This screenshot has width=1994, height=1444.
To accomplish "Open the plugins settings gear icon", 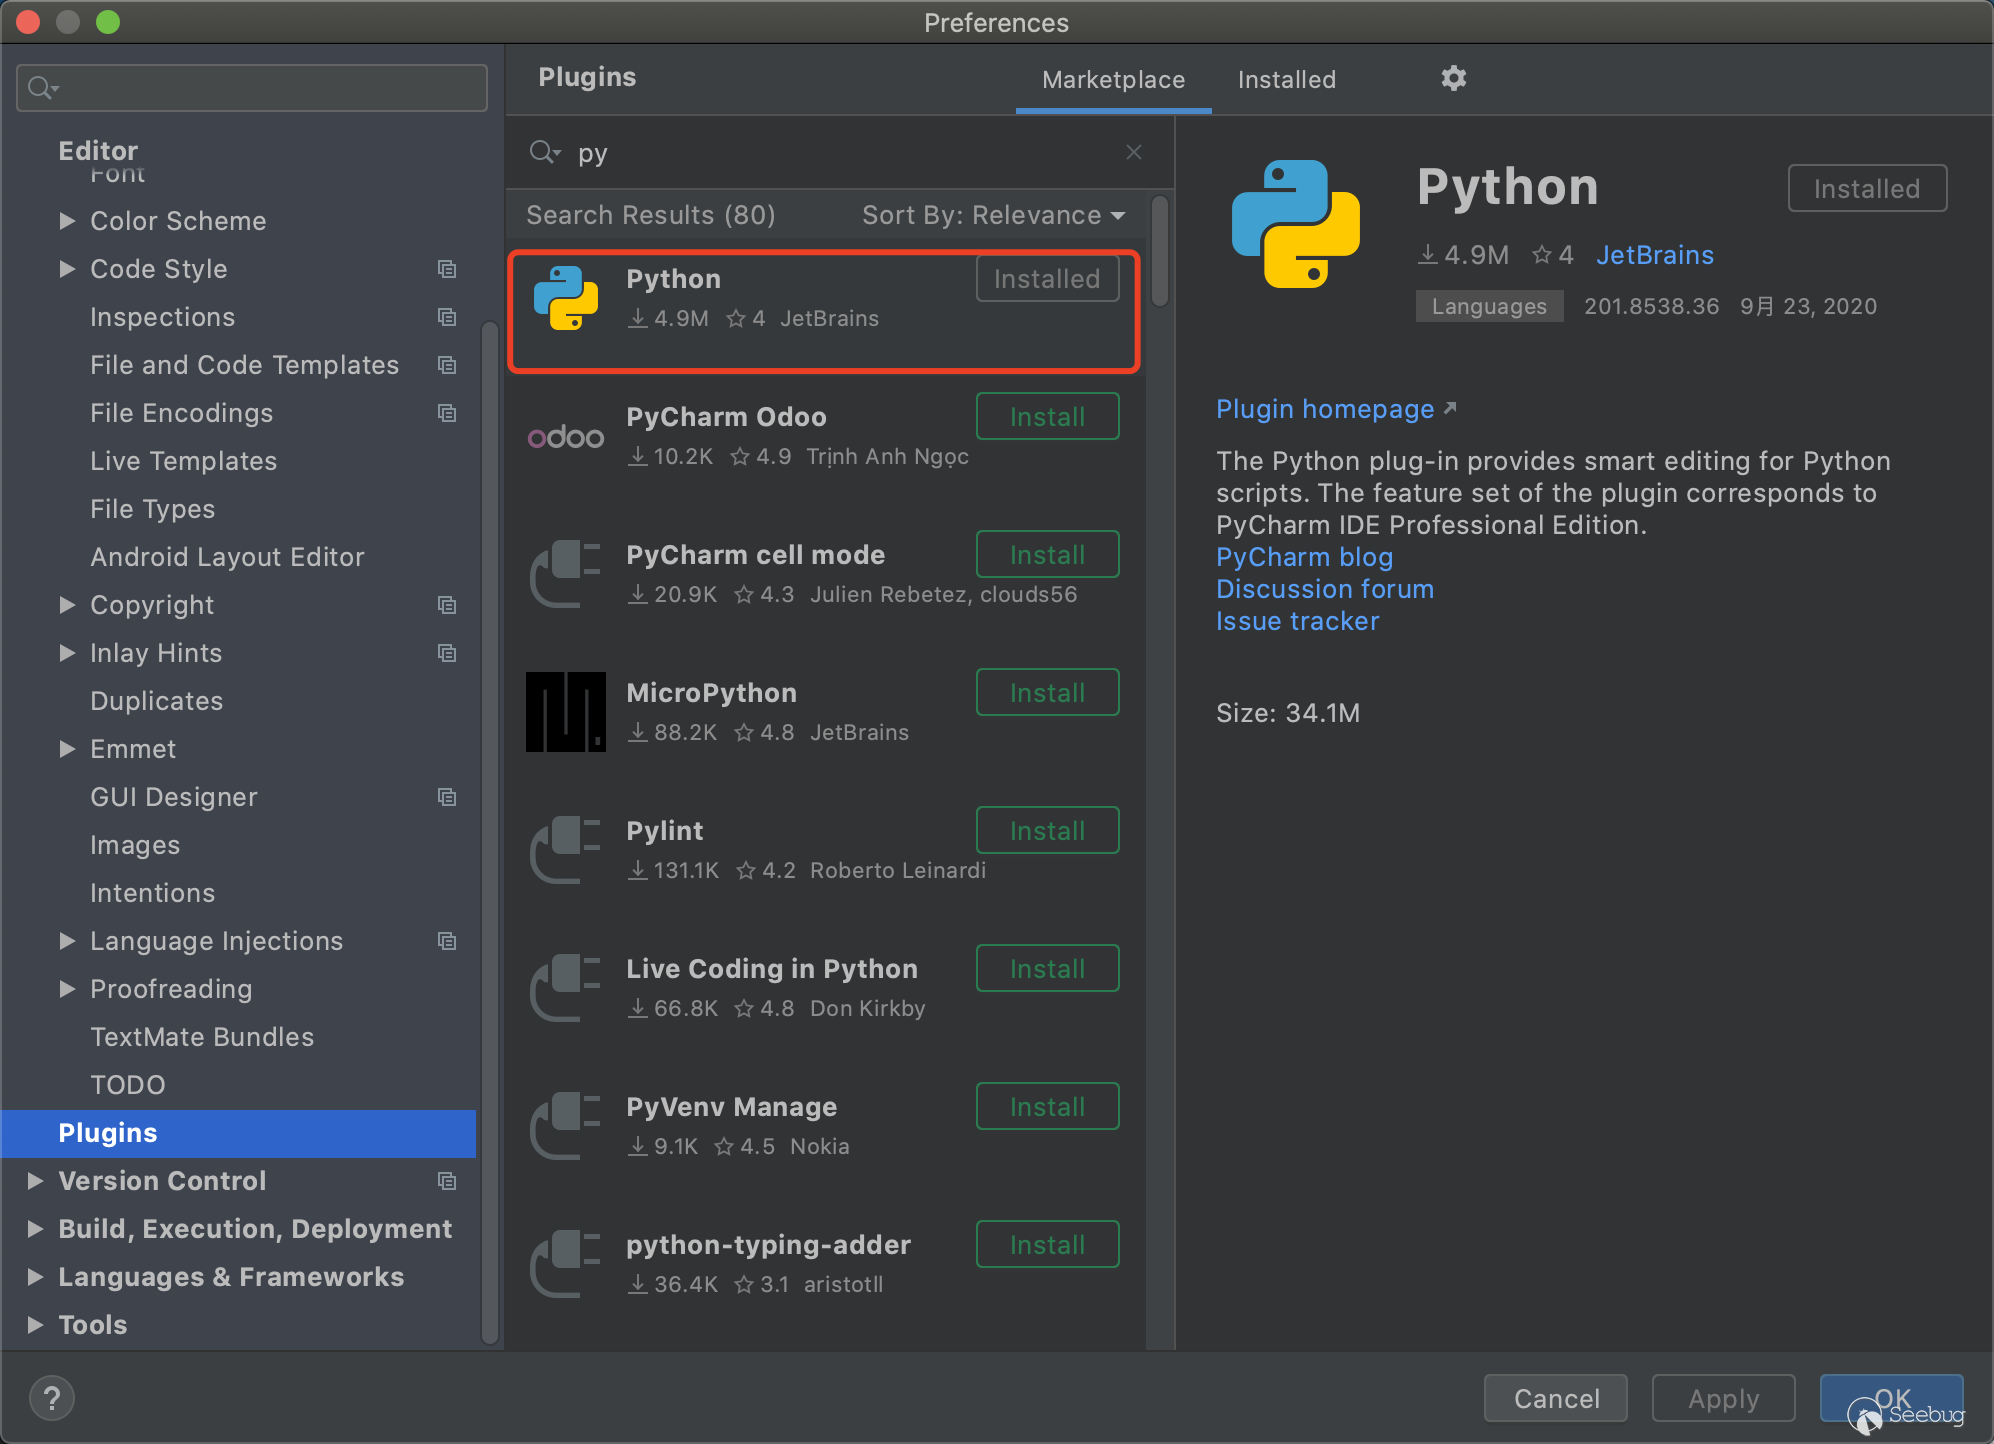I will (x=1453, y=78).
